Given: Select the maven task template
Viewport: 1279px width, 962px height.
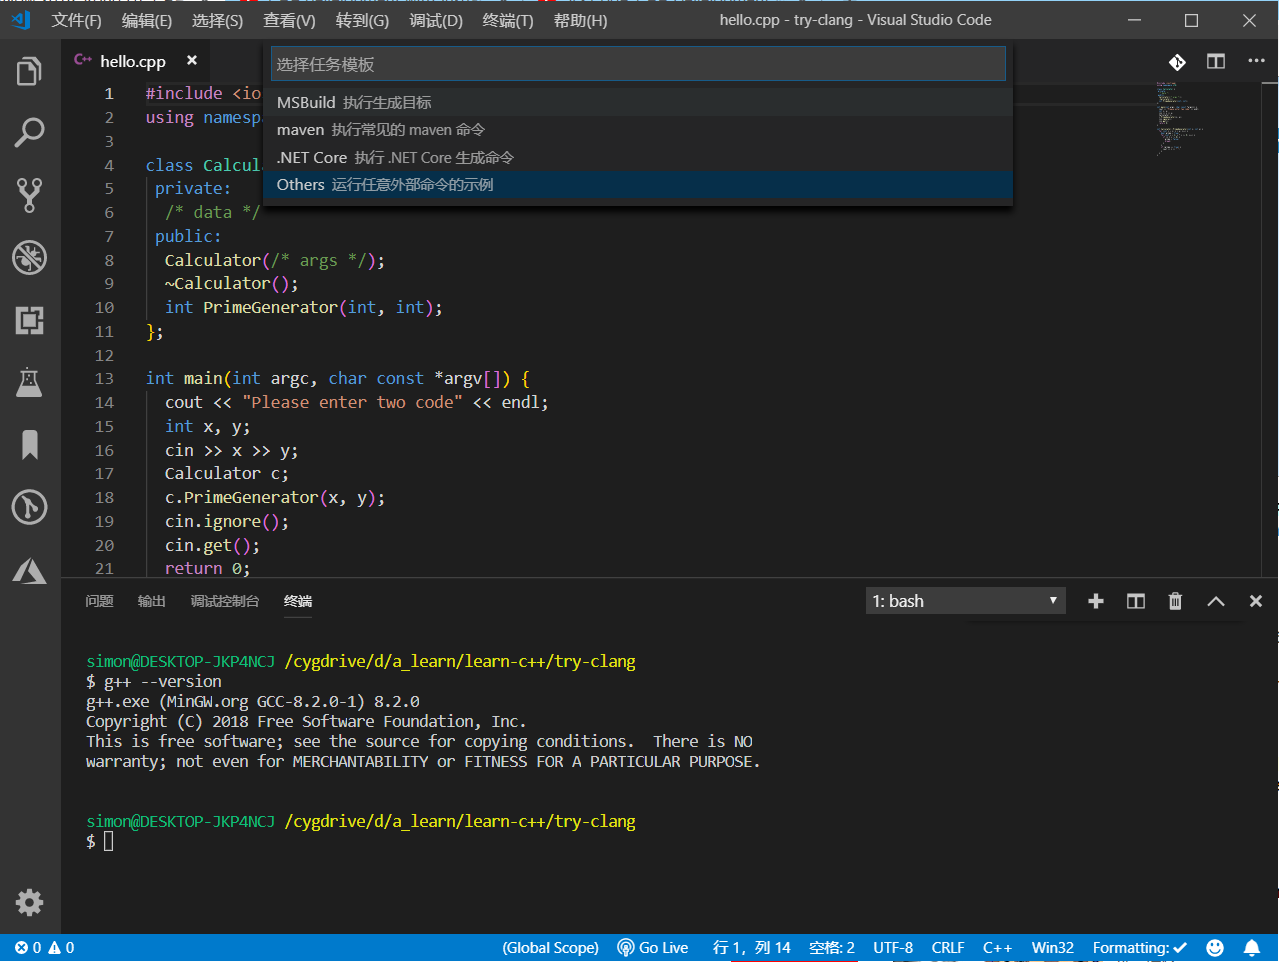Looking at the screenshot, I should coord(638,130).
